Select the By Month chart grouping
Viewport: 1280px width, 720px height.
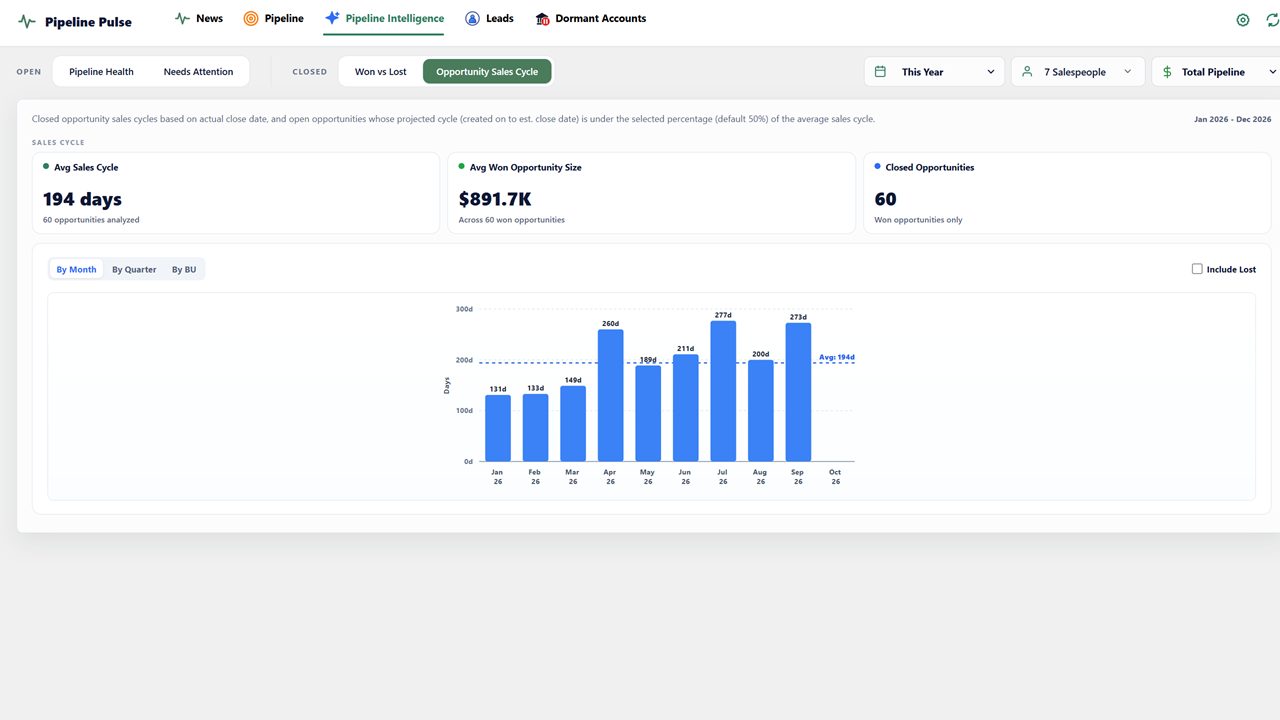pos(76,269)
